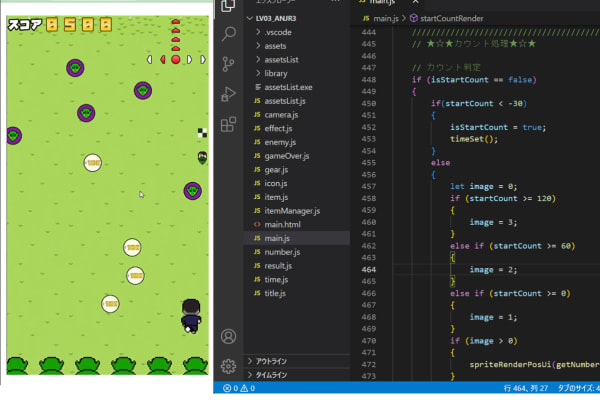Open the Accounts menu icon
The image size is (600, 400).
click(228, 336)
